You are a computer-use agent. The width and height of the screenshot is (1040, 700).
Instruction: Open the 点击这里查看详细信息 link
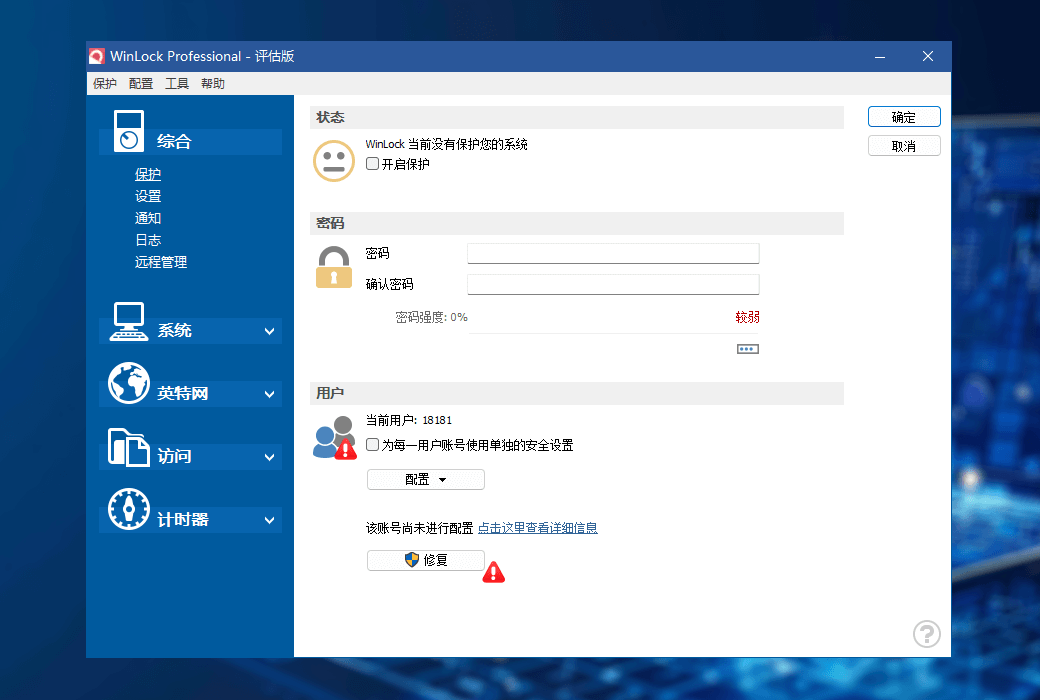(x=538, y=528)
